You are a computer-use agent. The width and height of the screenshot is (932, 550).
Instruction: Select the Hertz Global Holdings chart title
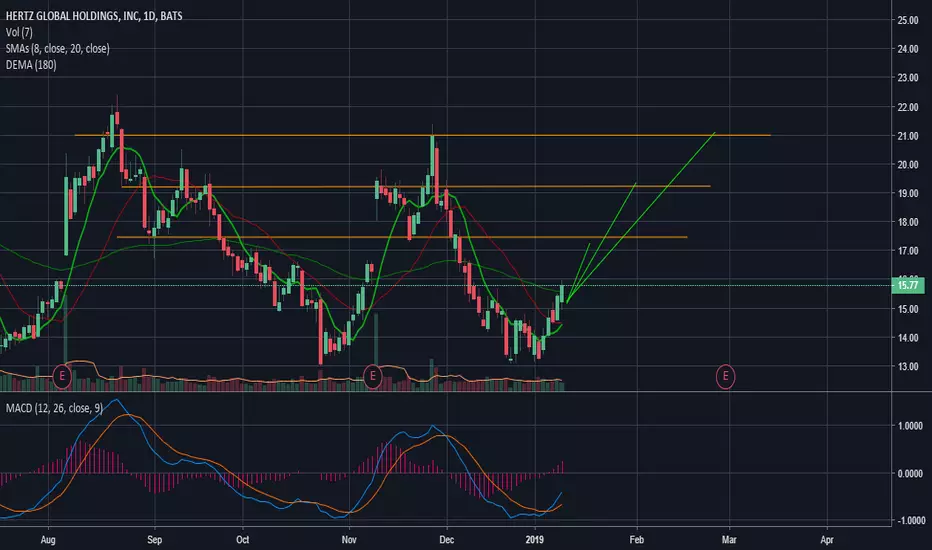coord(94,16)
